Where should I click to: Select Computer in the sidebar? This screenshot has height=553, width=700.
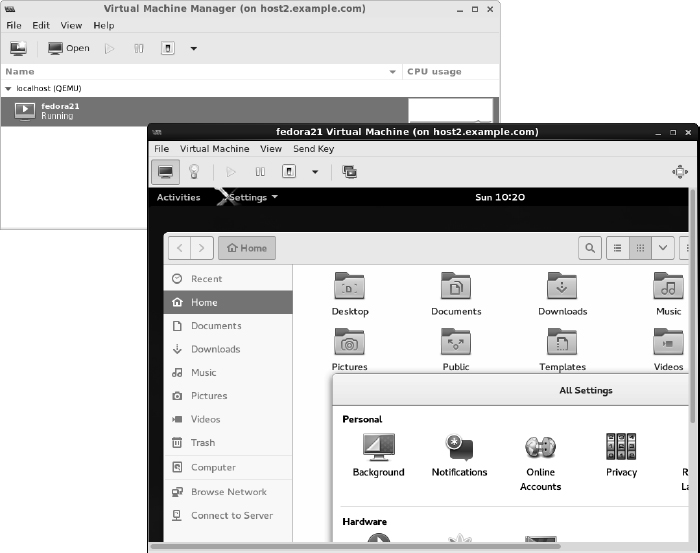coord(228,467)
